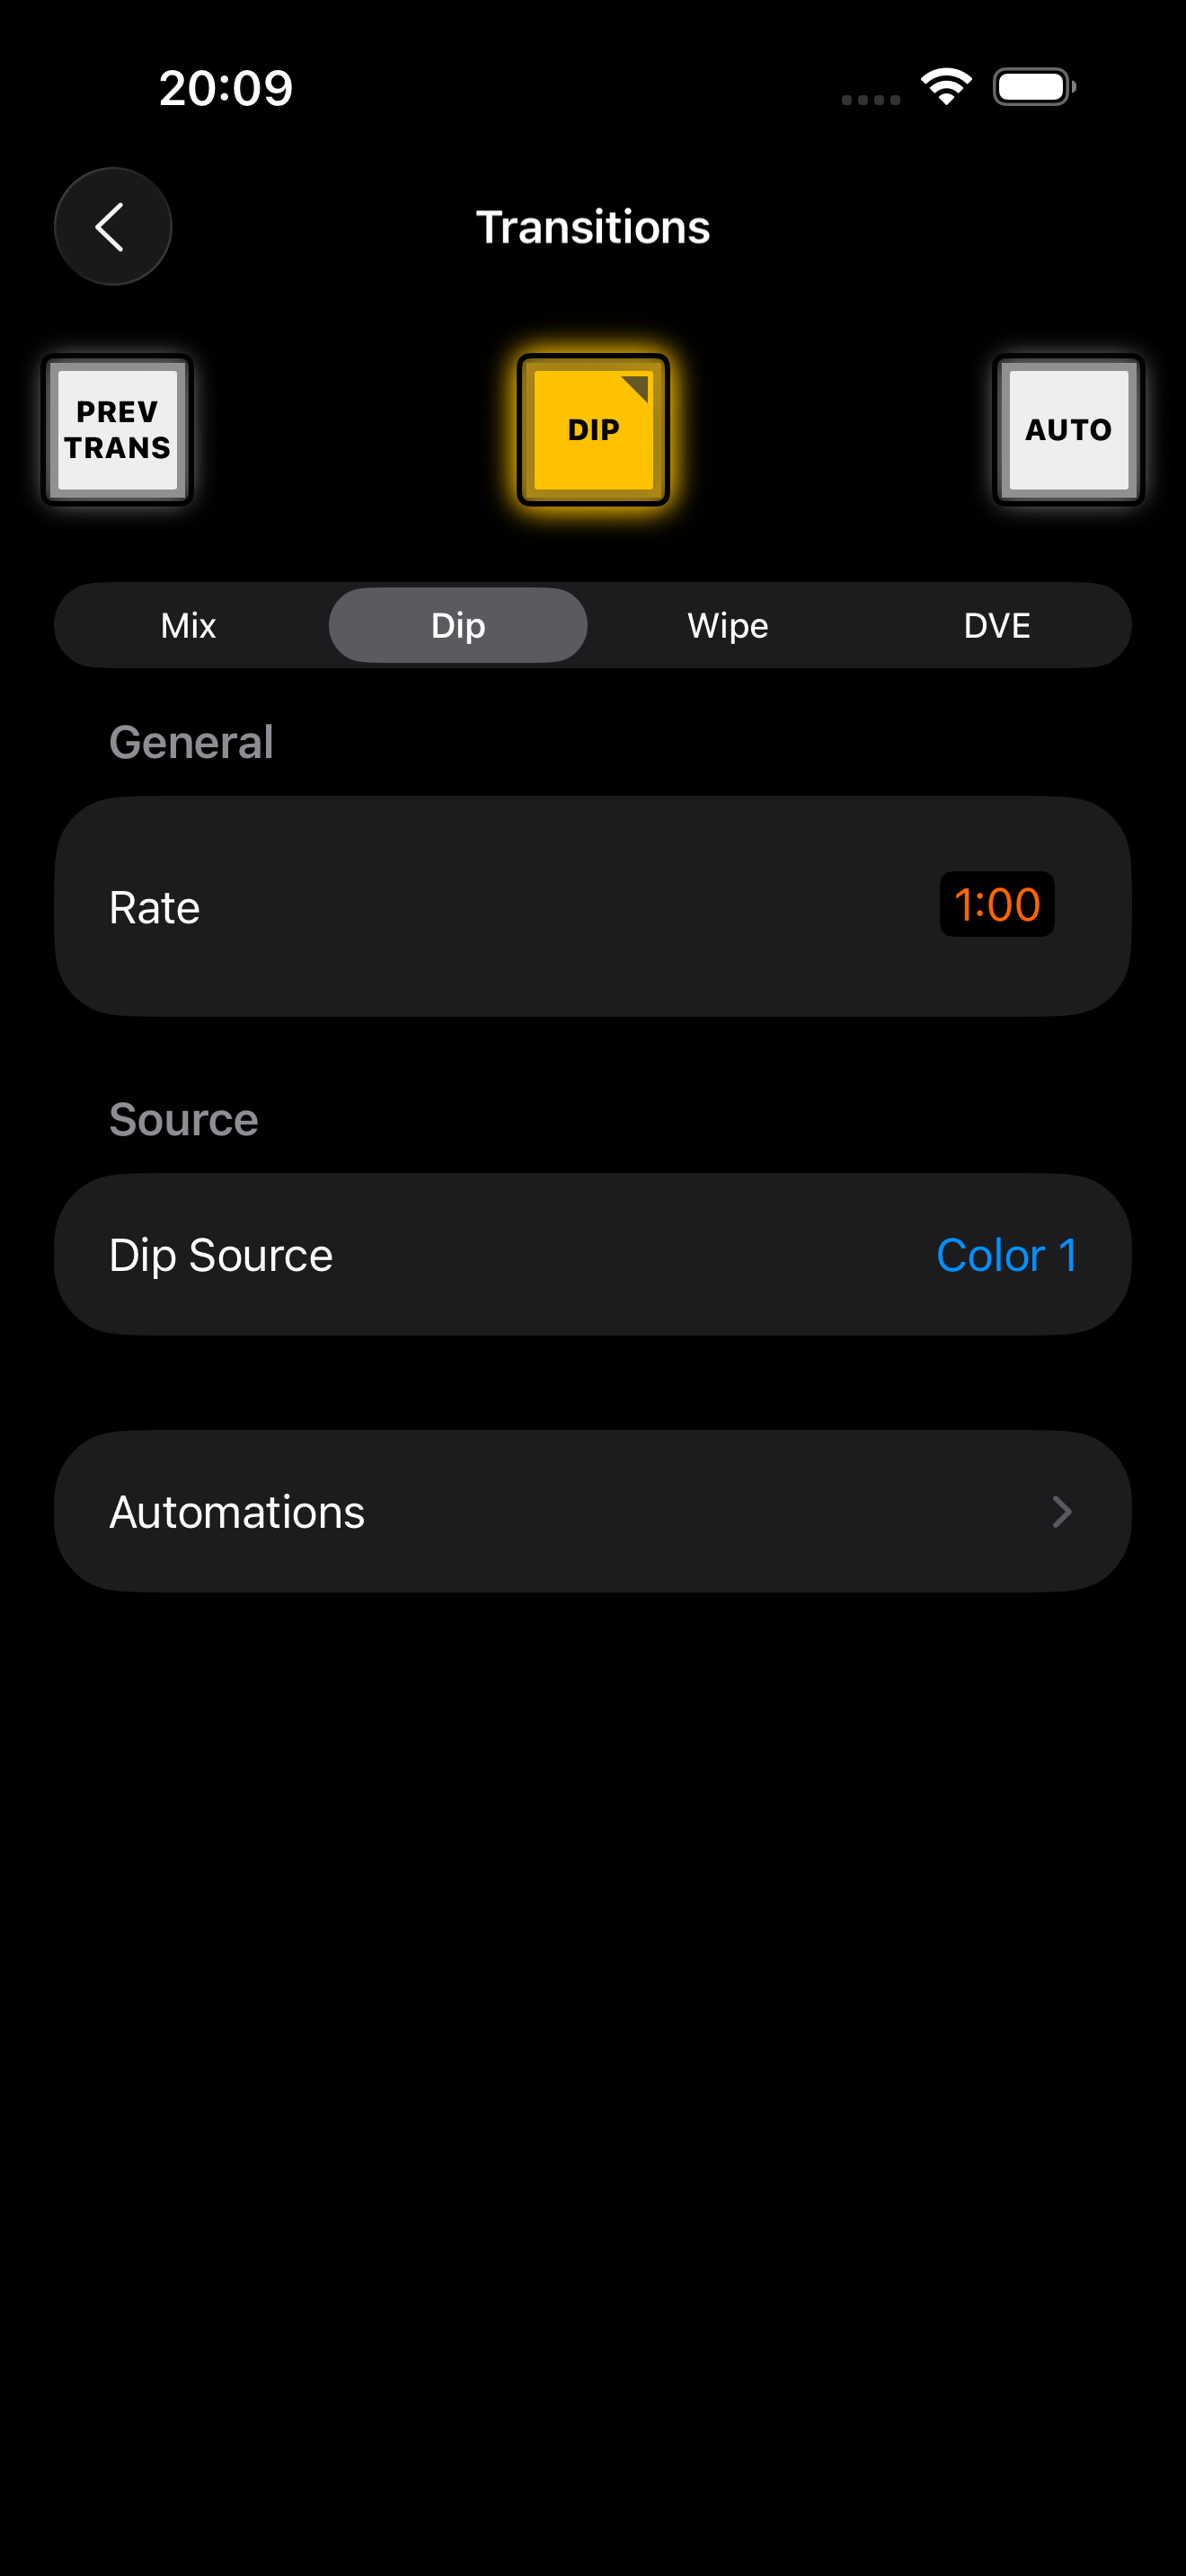The height and width of the screenshot is (2576, 1186).
Task: Tap the Rate label
Action: point(155,907)
